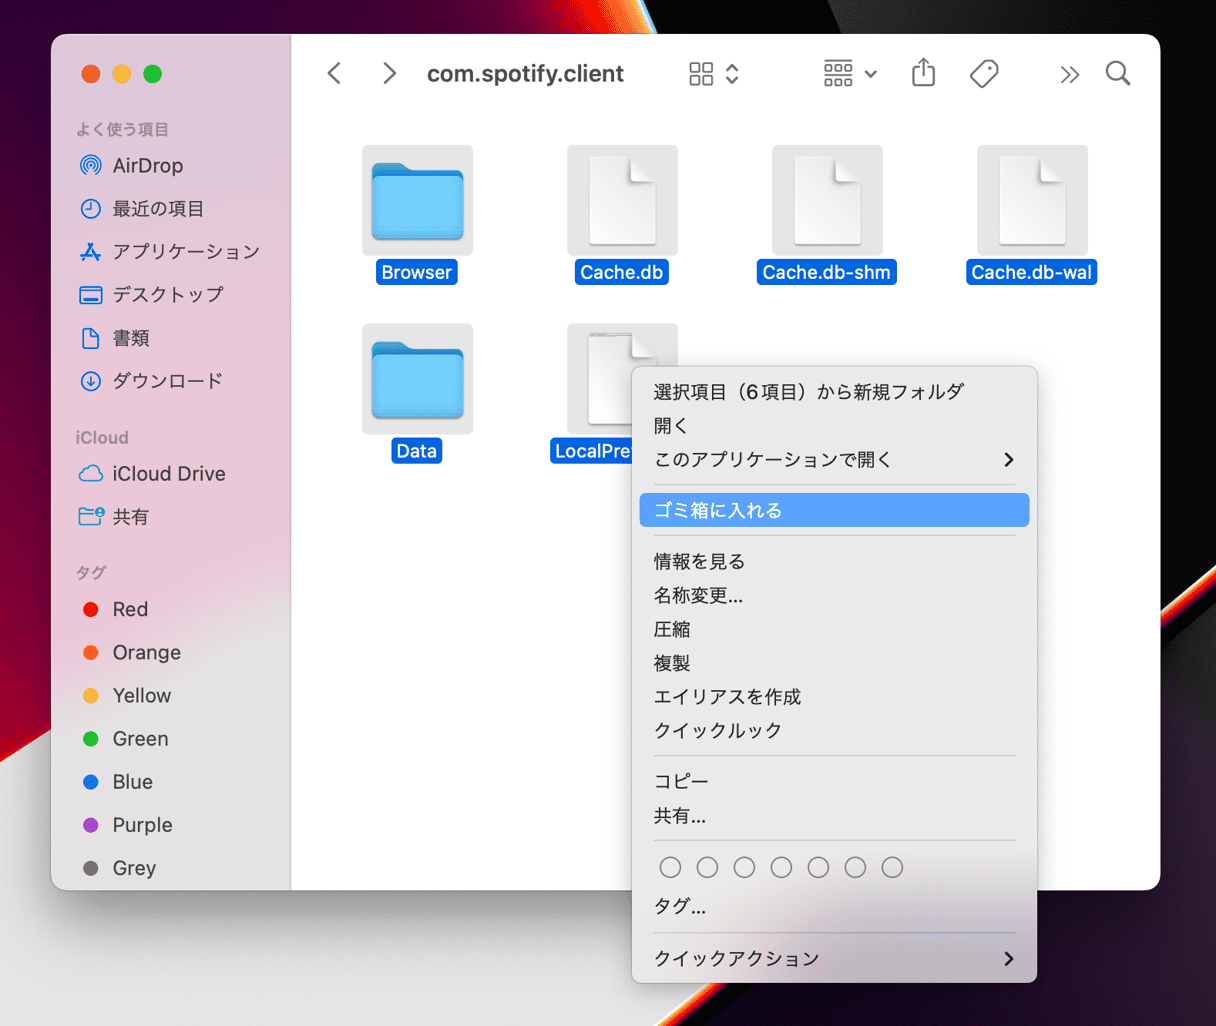The height and width of the screenshot is (1026, 1216).
Task: Show more toolbar items with double chevron
Action: coord(1069,74)
